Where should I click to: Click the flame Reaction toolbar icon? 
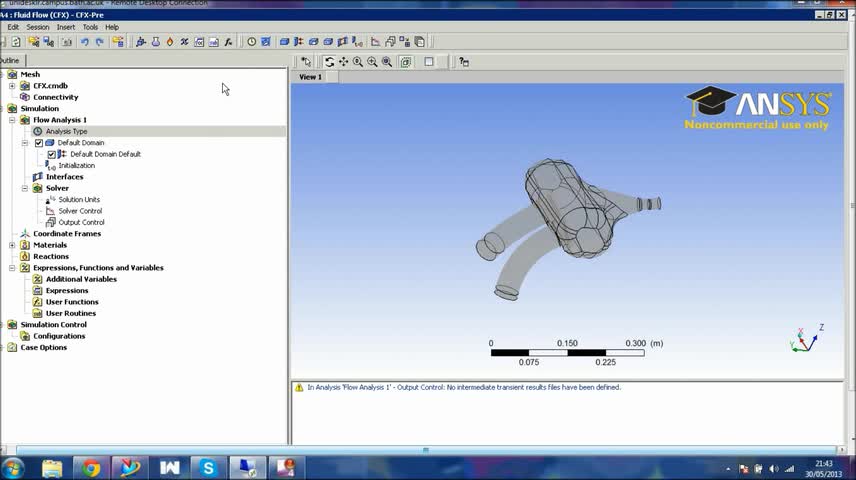click(x=170, y=42)
